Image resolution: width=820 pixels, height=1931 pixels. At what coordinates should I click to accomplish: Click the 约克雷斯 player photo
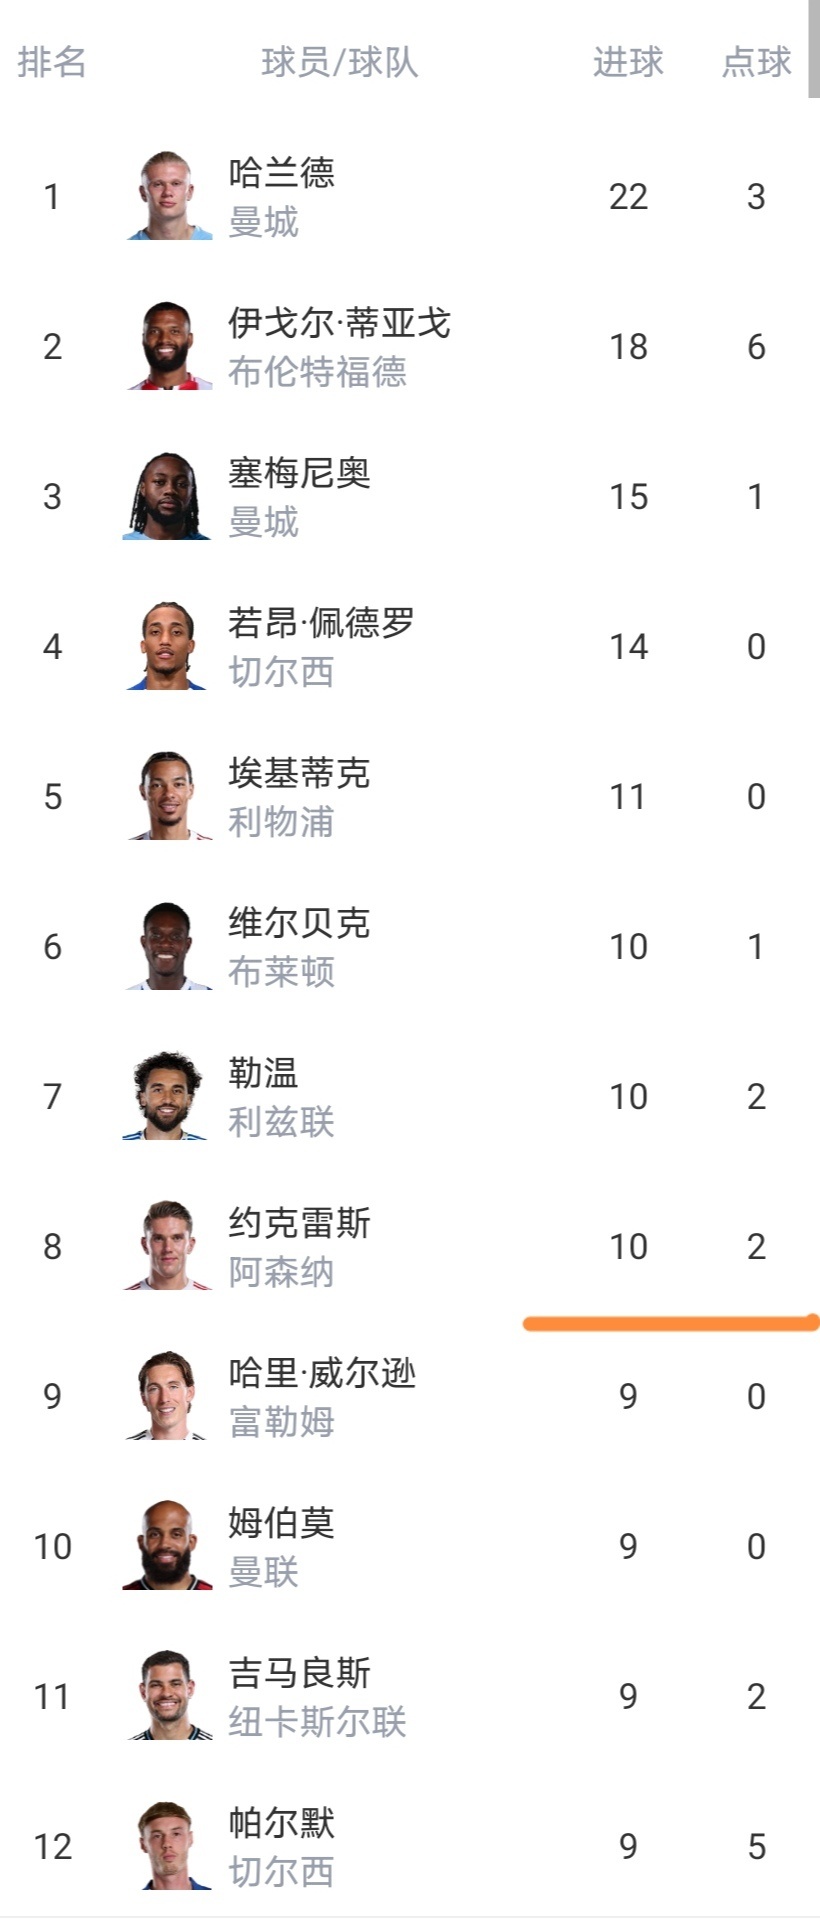click(168, 1246)
